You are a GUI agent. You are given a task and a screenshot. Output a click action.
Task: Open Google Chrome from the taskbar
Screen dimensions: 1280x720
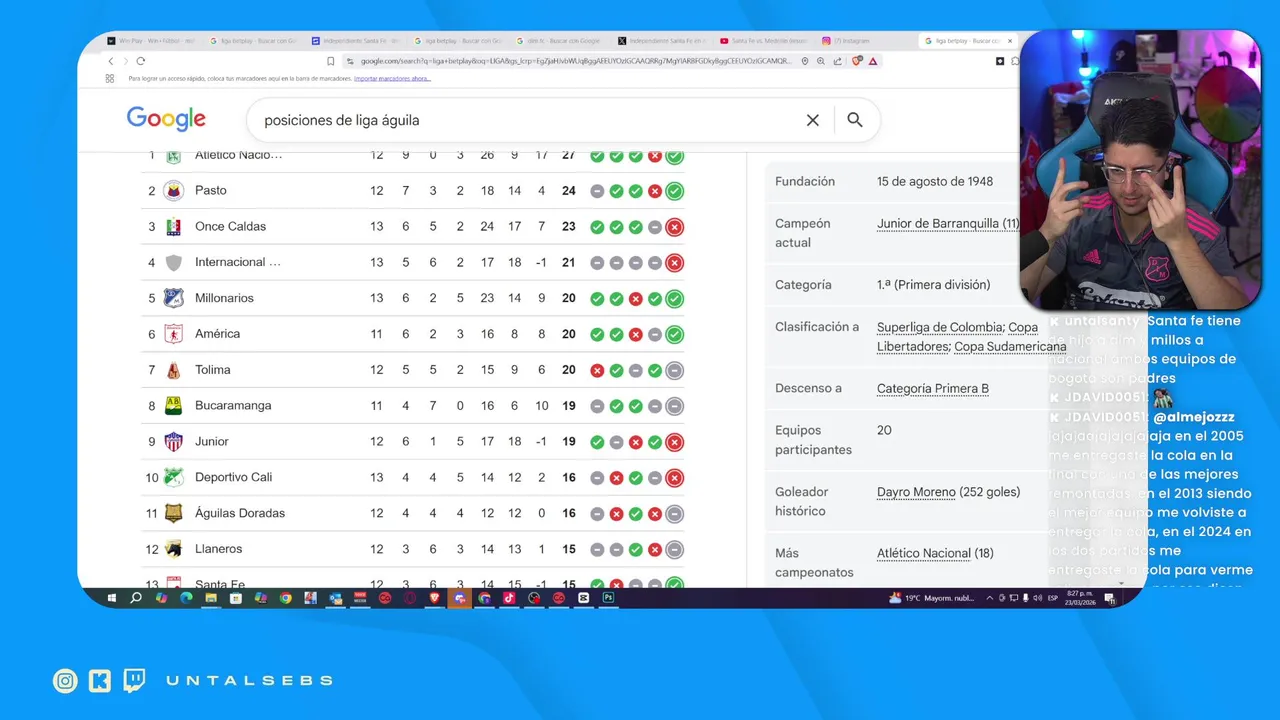coord(286,598)
